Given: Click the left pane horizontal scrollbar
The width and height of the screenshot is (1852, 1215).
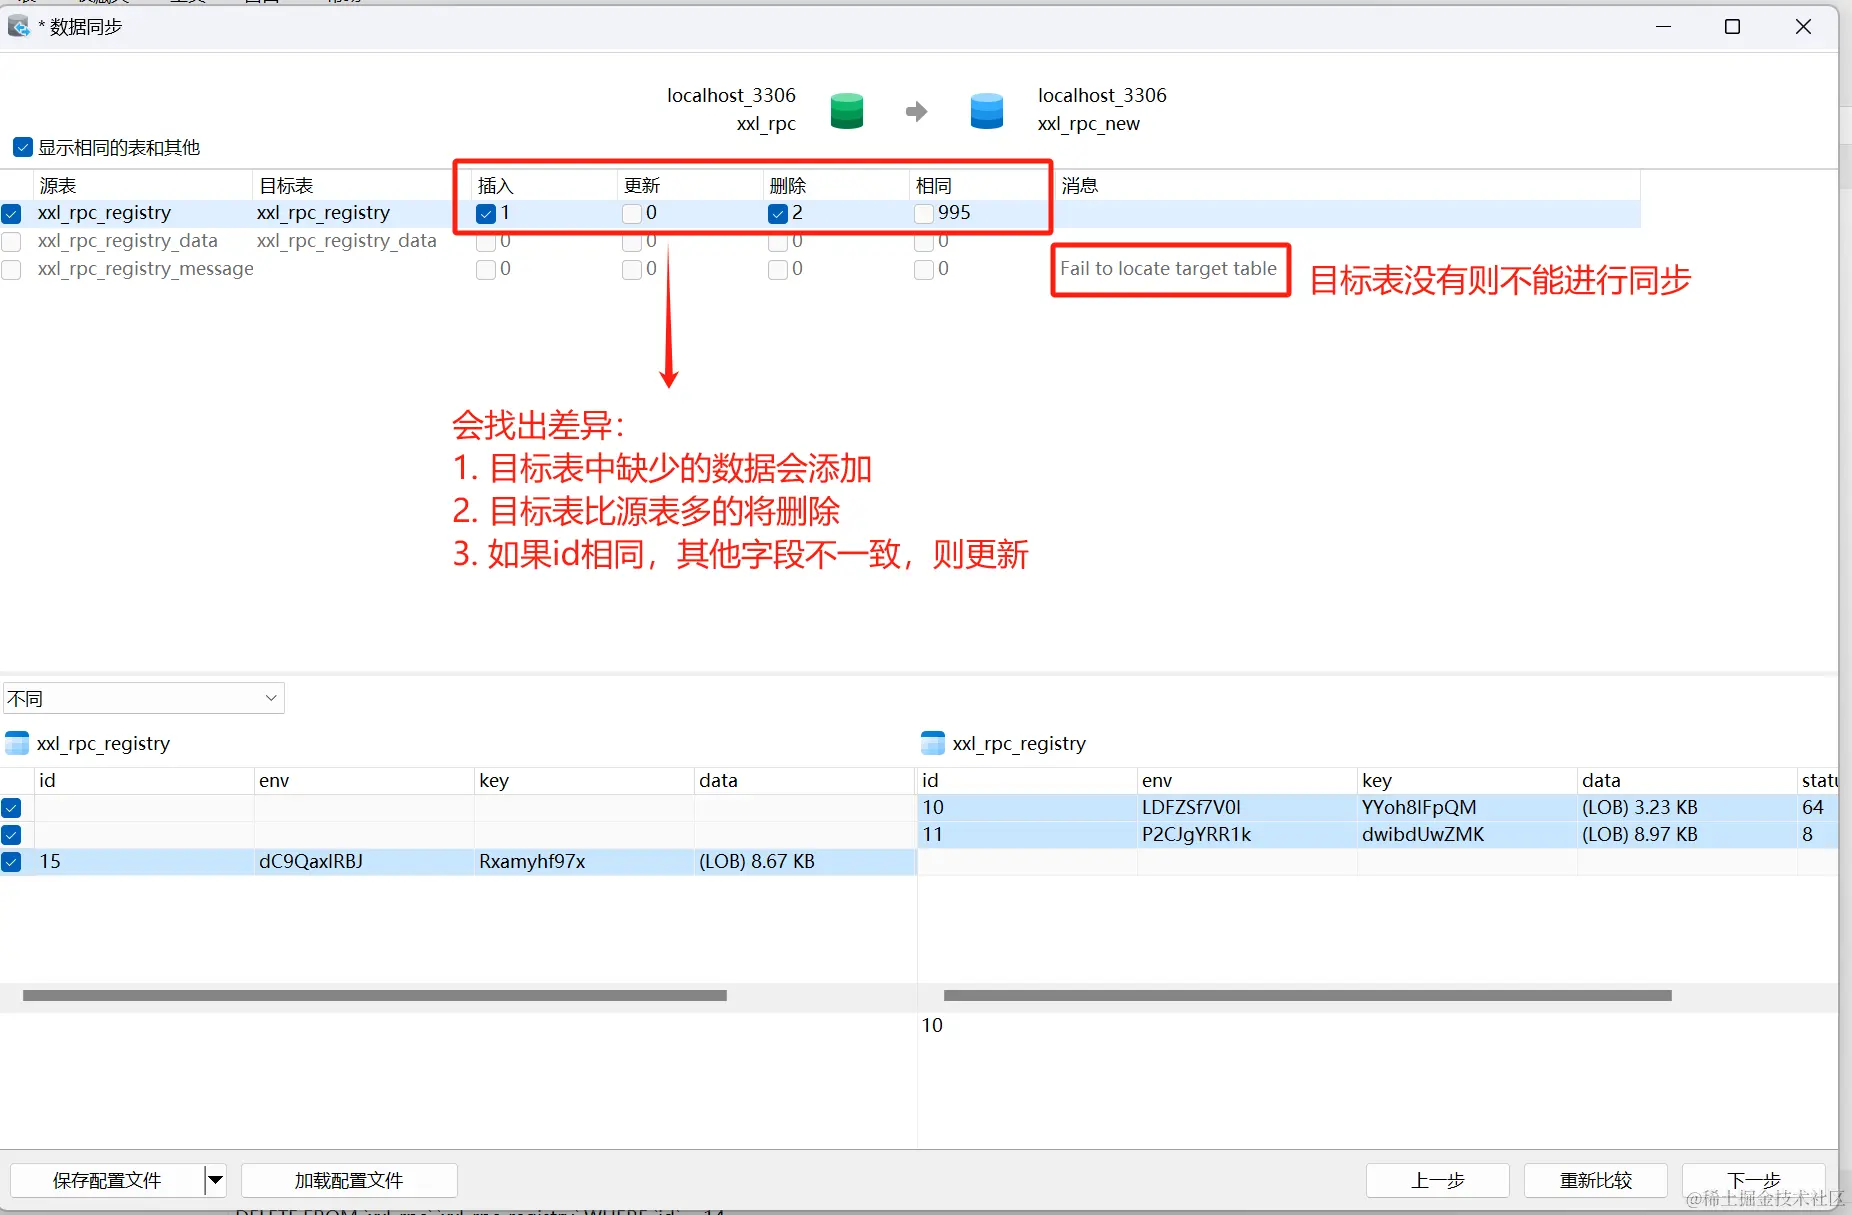Looking at the screenshot, I should point(374,996).
